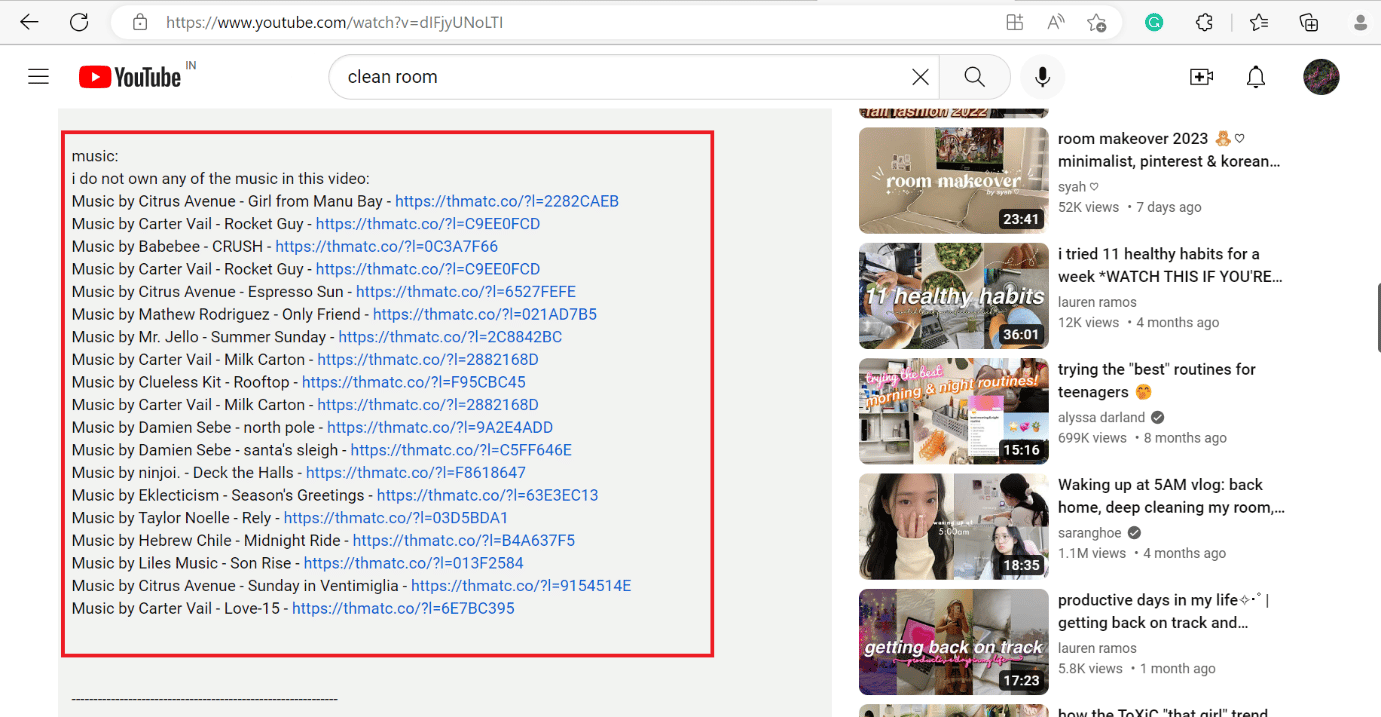Go back using the browser back arrow
Image resolution: width=1381 pixels, height=717 pixels.
(x=29, y=22)
